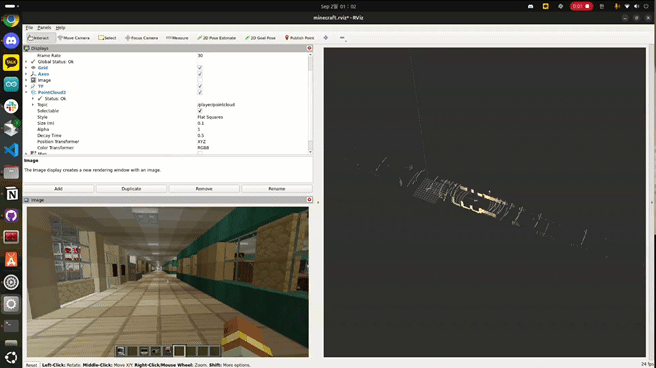Screen dimensions: 656x368
Task: Toggle the Selectable checkbox
Action: pos(200,111)
